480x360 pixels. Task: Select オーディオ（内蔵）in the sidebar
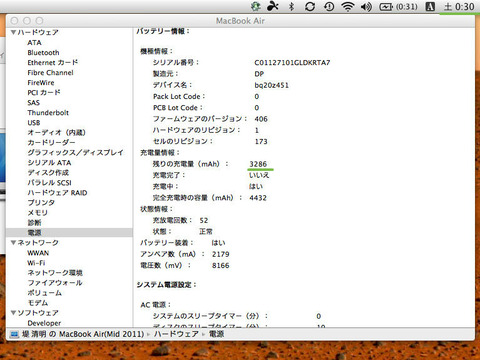(56, 133)
